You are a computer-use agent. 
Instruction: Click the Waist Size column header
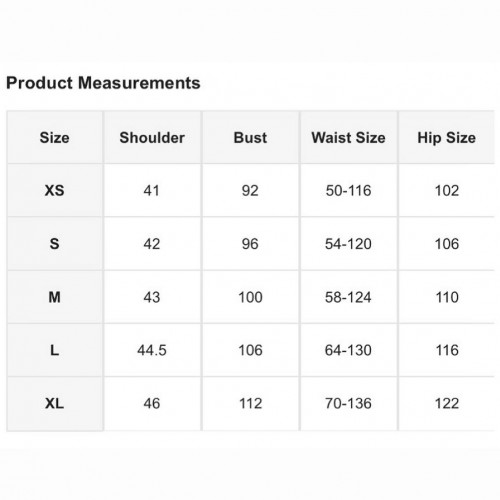(x=348, y=138)
